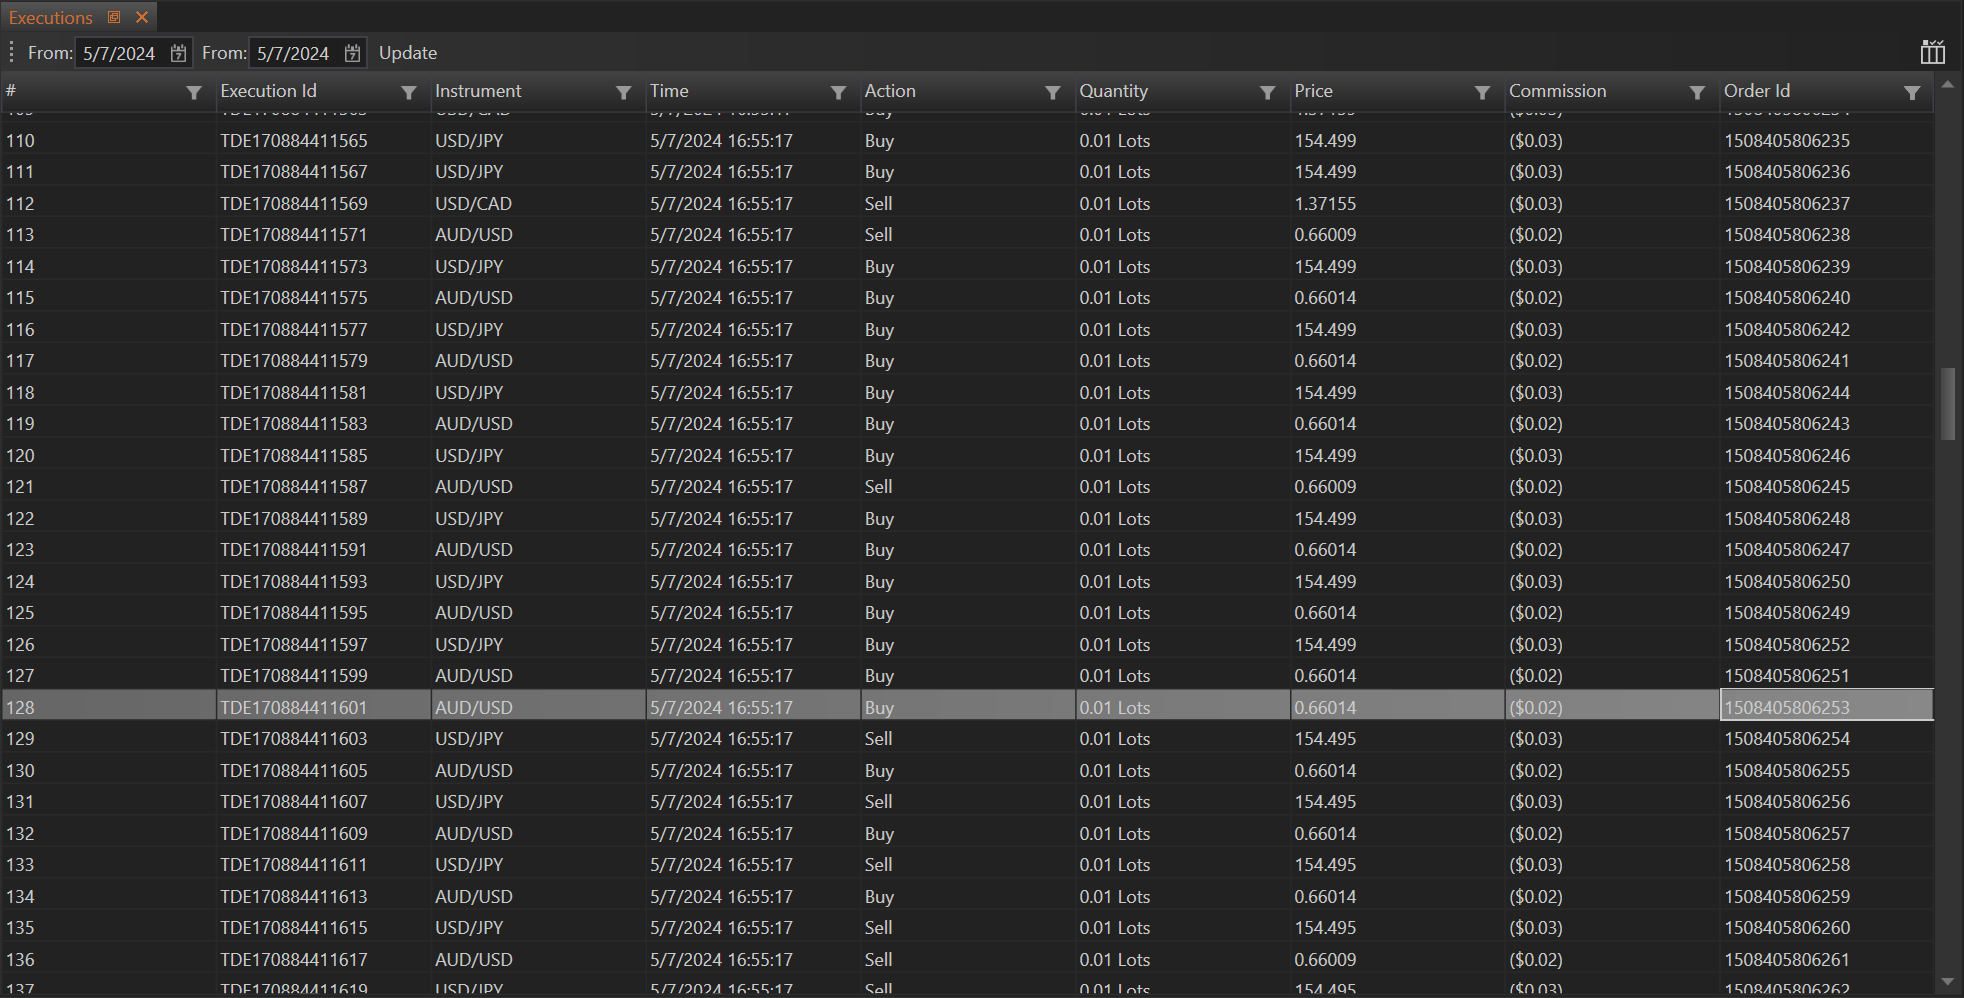
Task: Close the Executions tab
Action: 142,17
